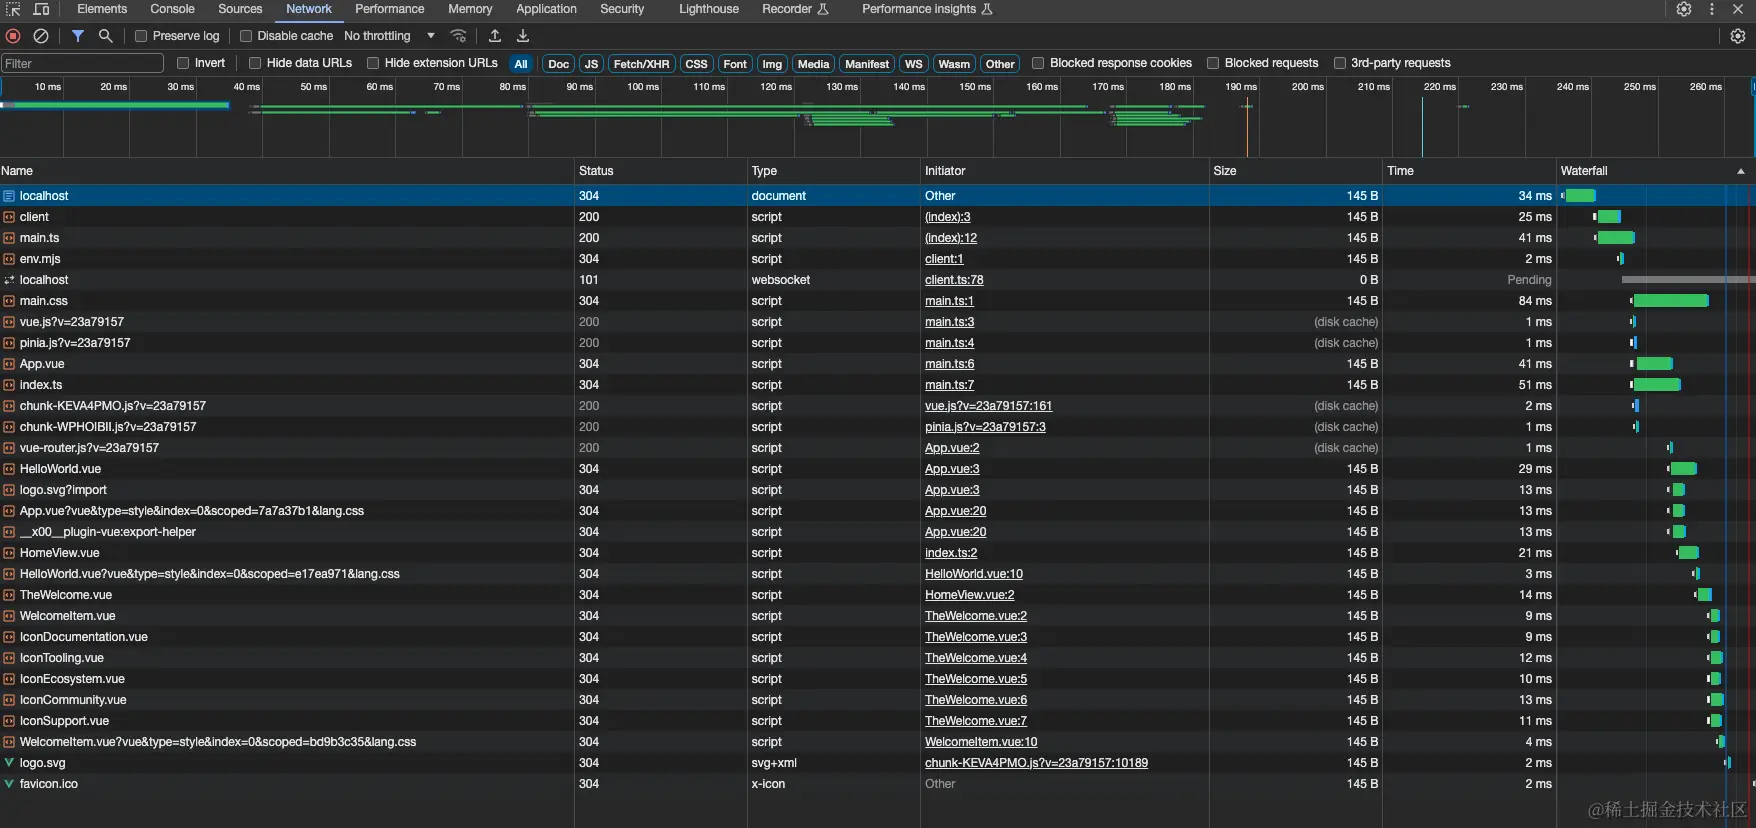The height and width of the screenshot is (828, 1756).
Task: Import HAR file upload icon
Action: (495, 36)
